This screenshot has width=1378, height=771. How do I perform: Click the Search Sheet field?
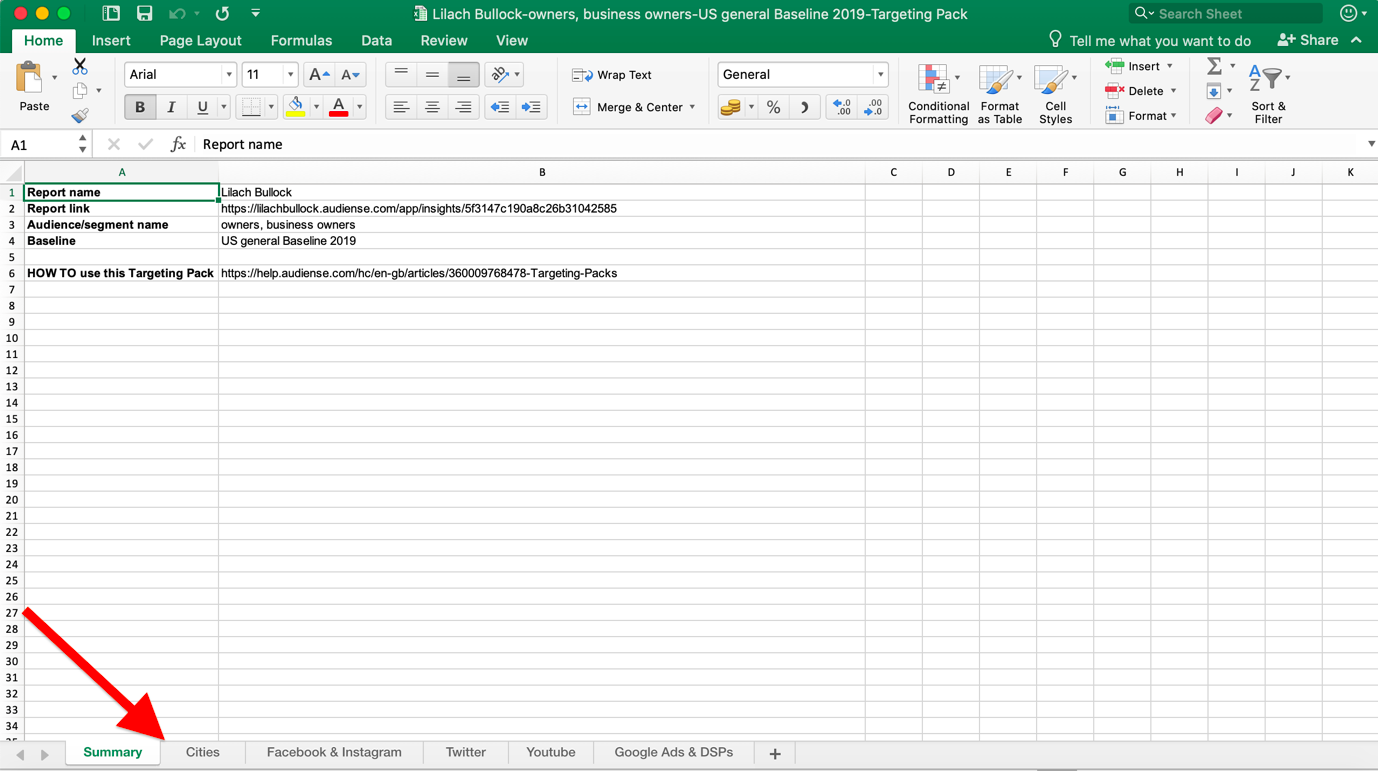pyautogui.click(x=1227, y=13)
